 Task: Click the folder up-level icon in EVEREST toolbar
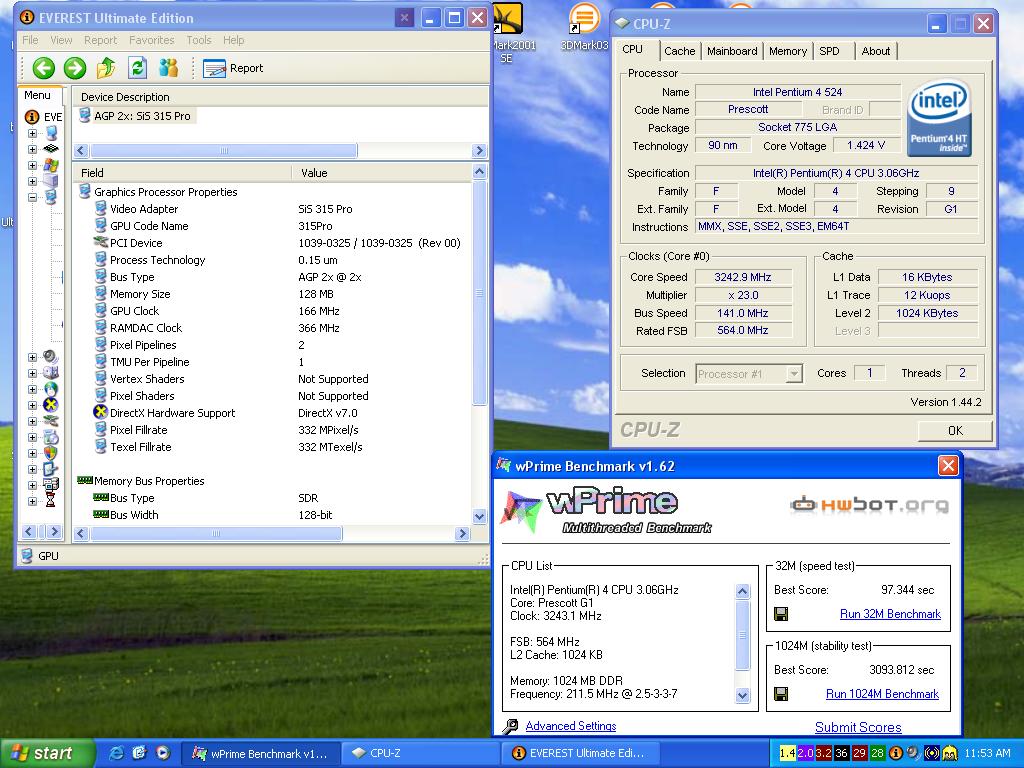click(x=106, y=67)
